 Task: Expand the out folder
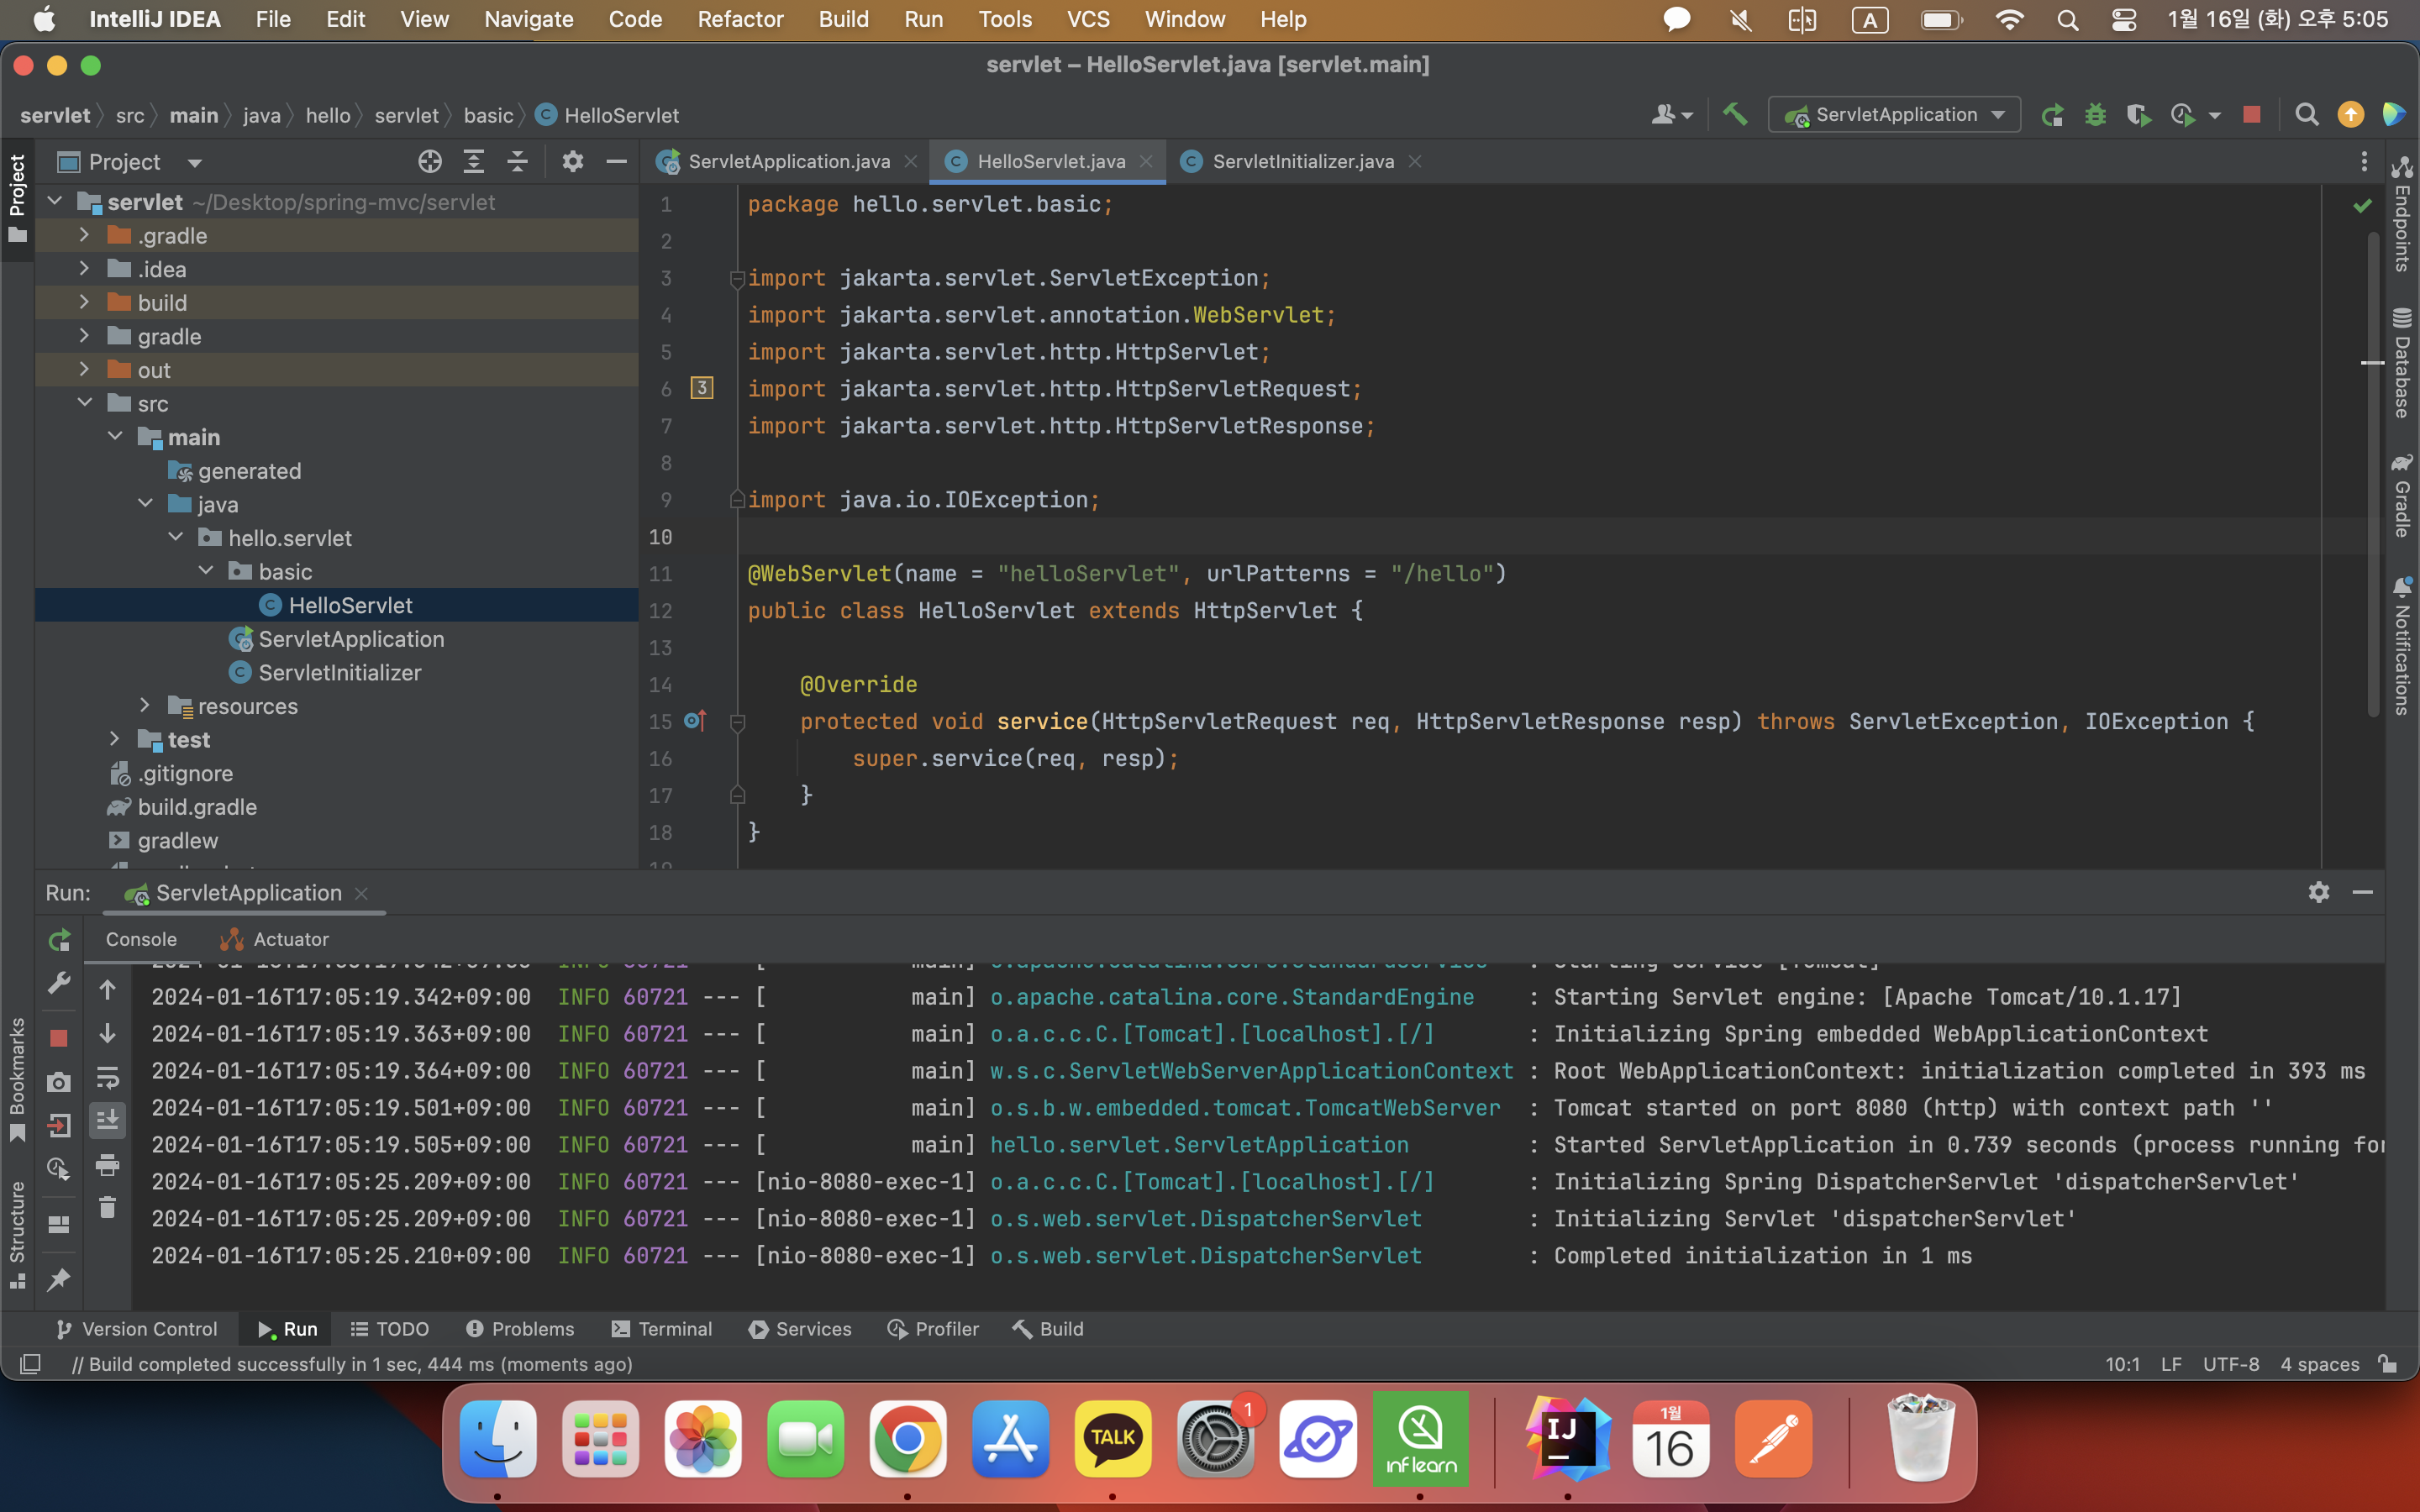click(x=84, y=369)
